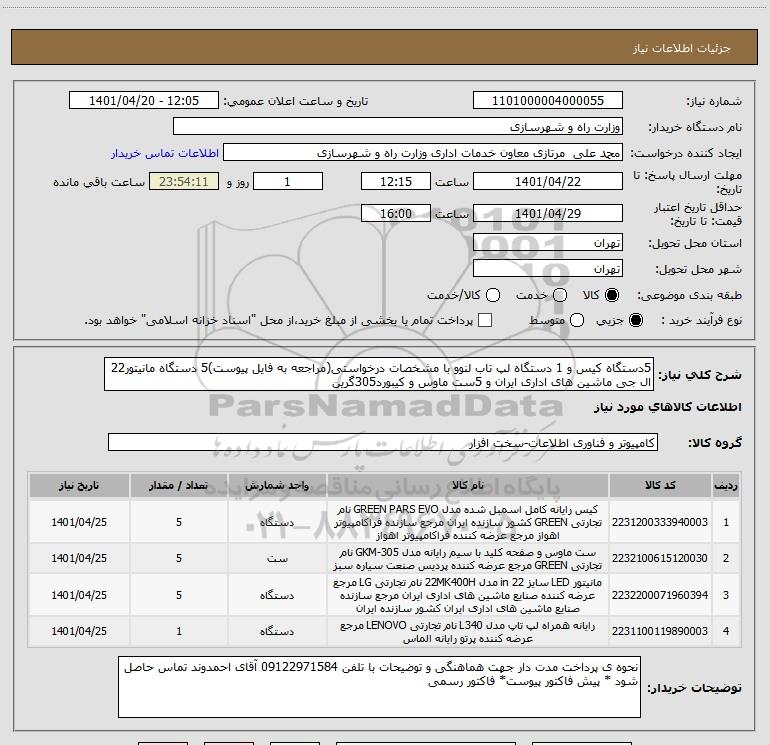Click the کد کالا column header

click(660, 485)
